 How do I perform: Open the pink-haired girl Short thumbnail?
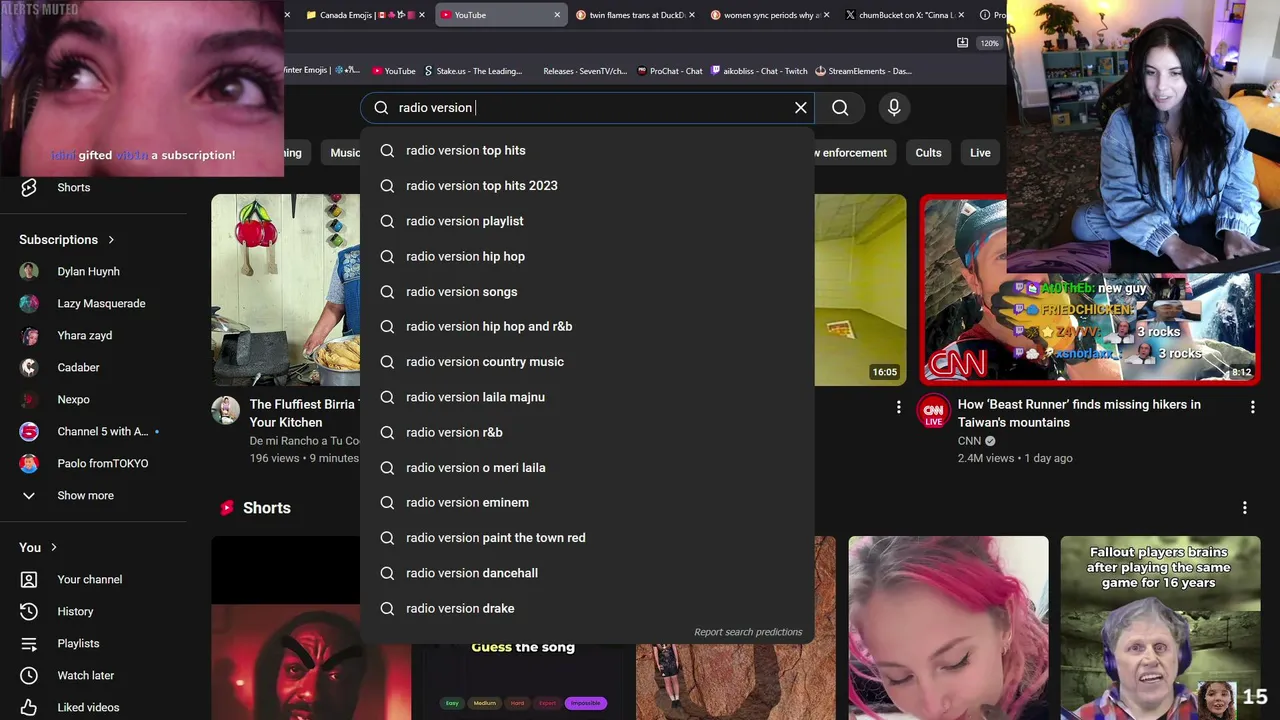(948, 628)
